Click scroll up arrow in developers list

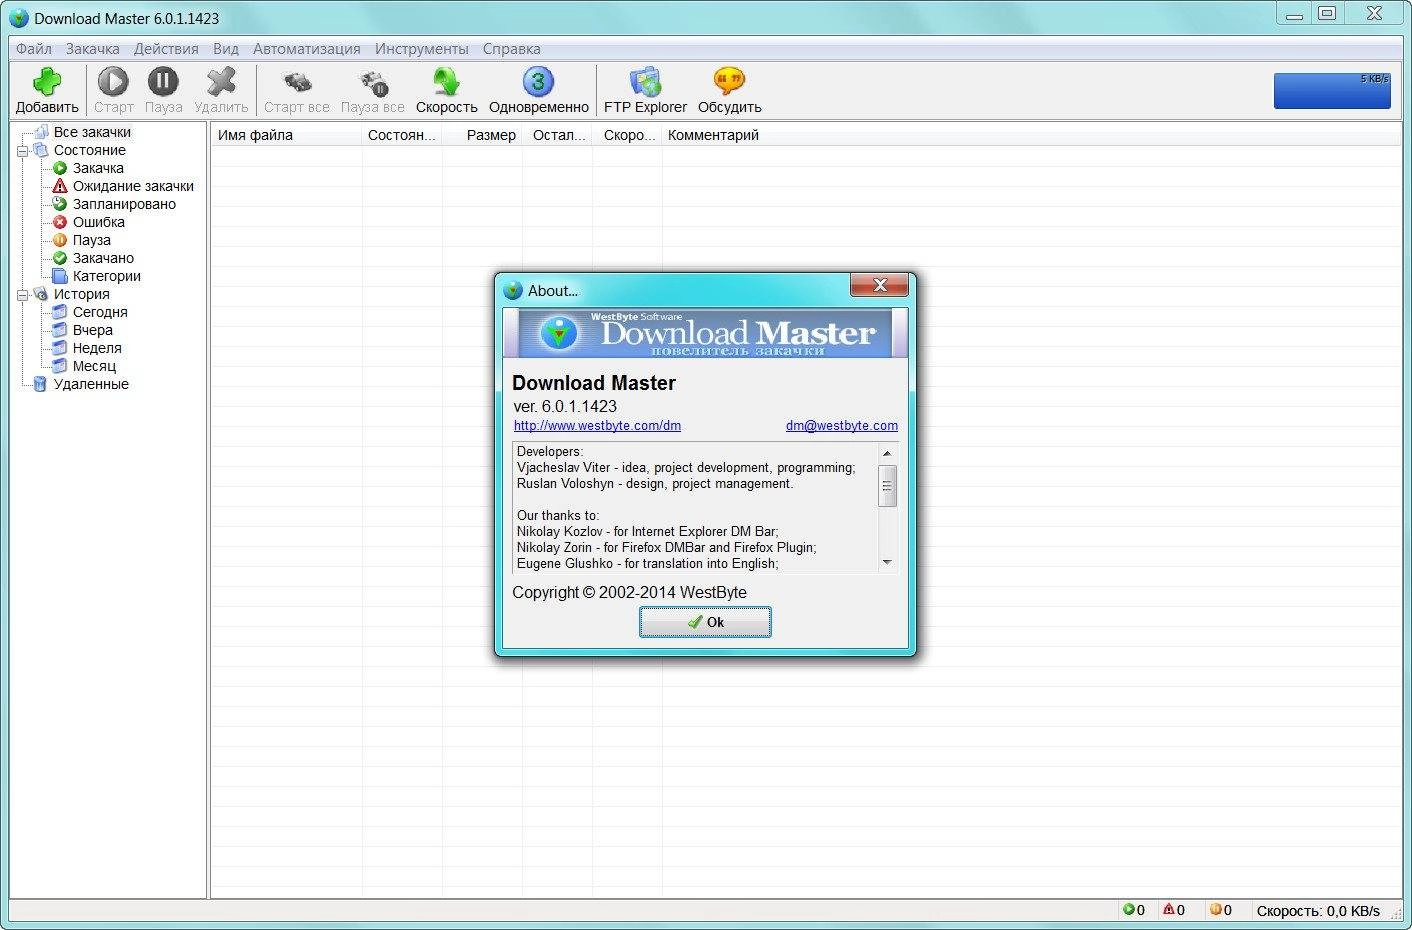click(x=887, y=453)
